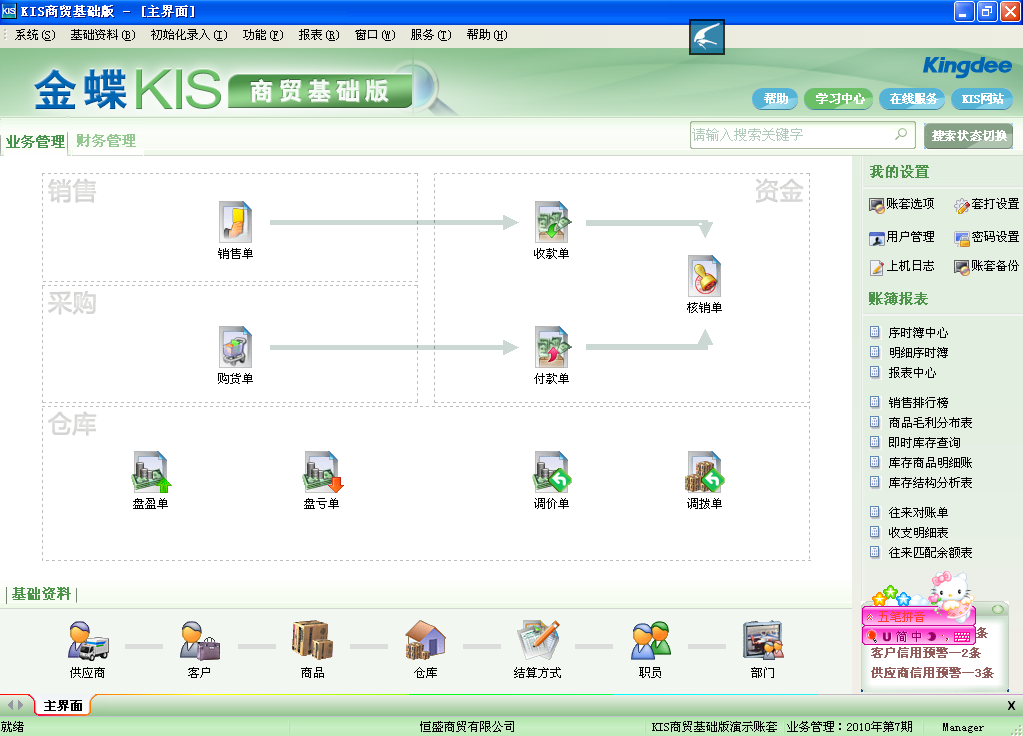
Task: Open the 系统(S) menu
Action: pos(35,35)
